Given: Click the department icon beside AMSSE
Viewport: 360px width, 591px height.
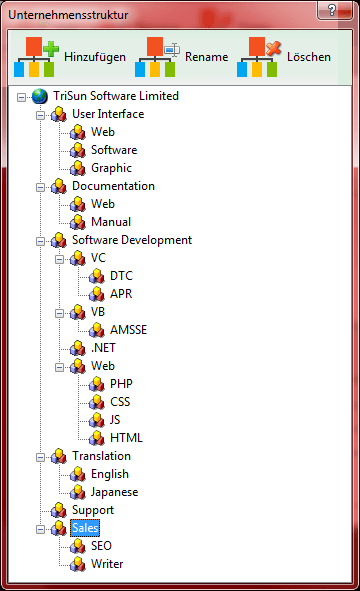Looking at the screenshot, I should [97, 330].
